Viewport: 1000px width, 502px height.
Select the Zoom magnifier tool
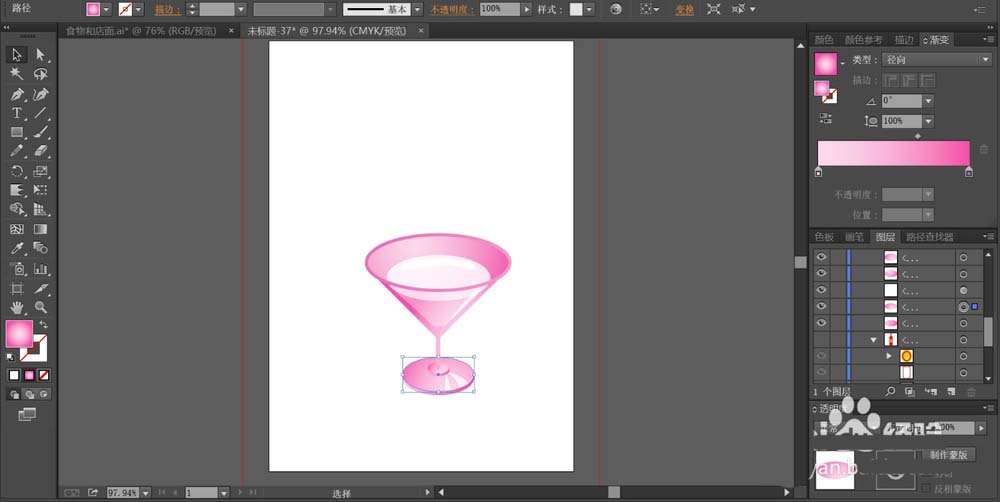pyautogui.click(x=41, y=307)
